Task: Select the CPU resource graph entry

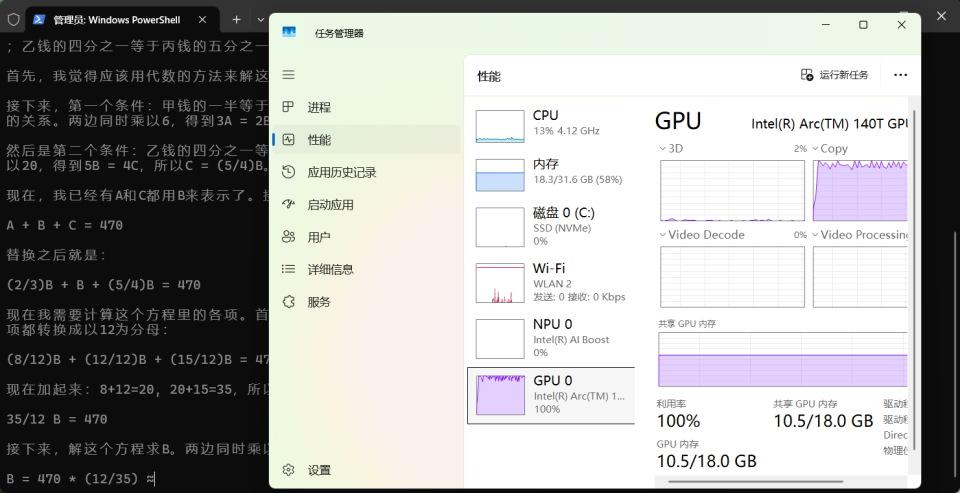Action: [x=551, y=126]
